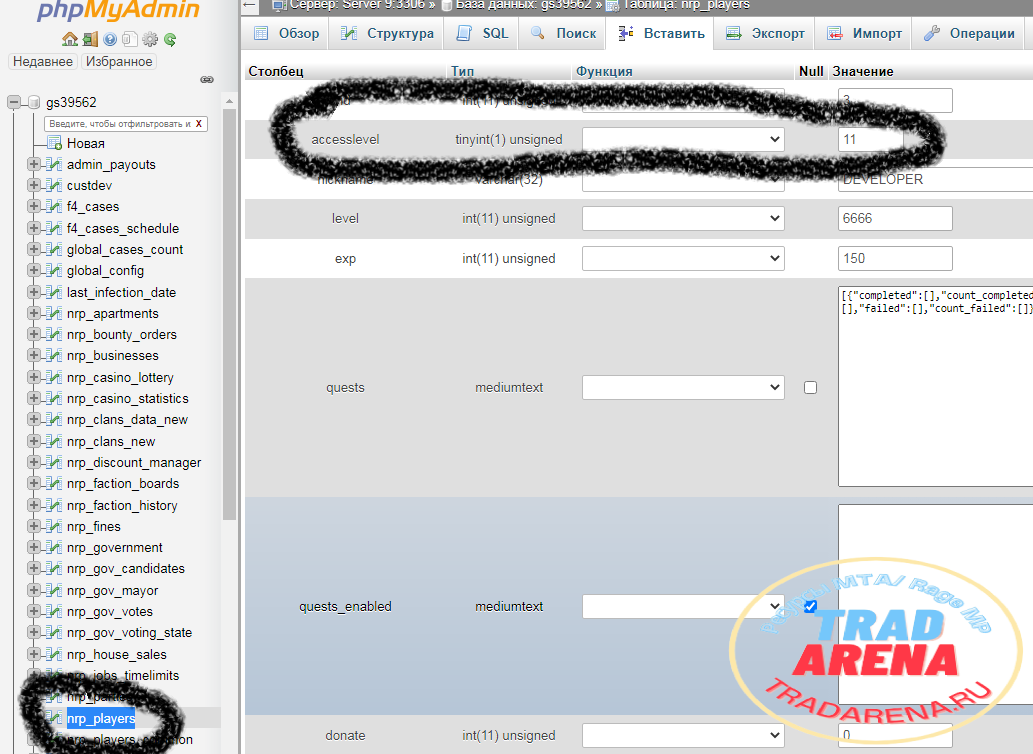Viewport: 1033px width, 754px height.
Task: Click admin_payouts table icon
Action: point(54,165)
